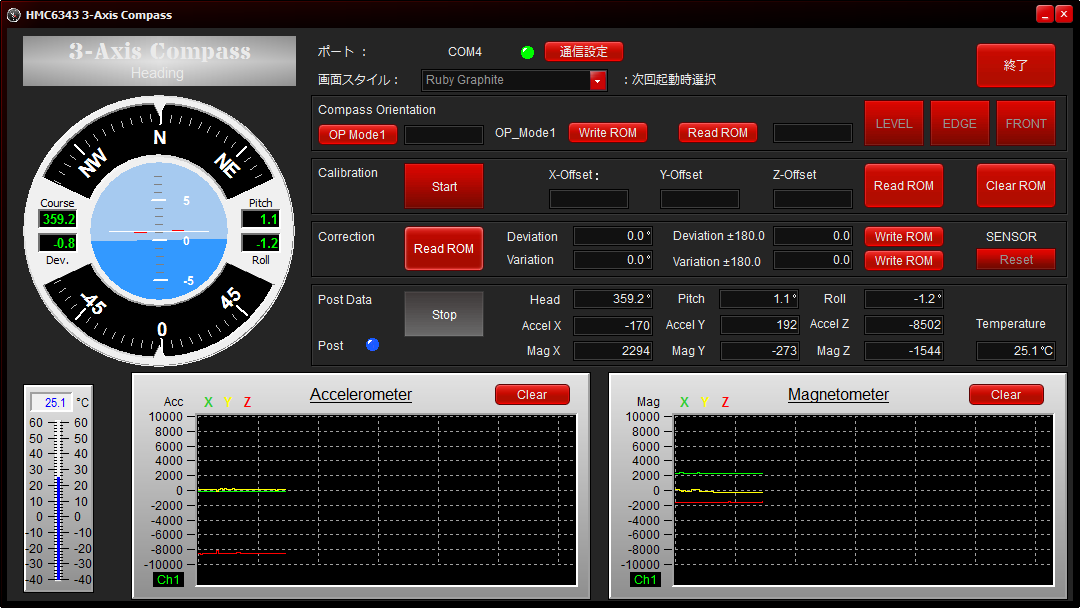Click the Mag Z value field

tap(904, 351)
